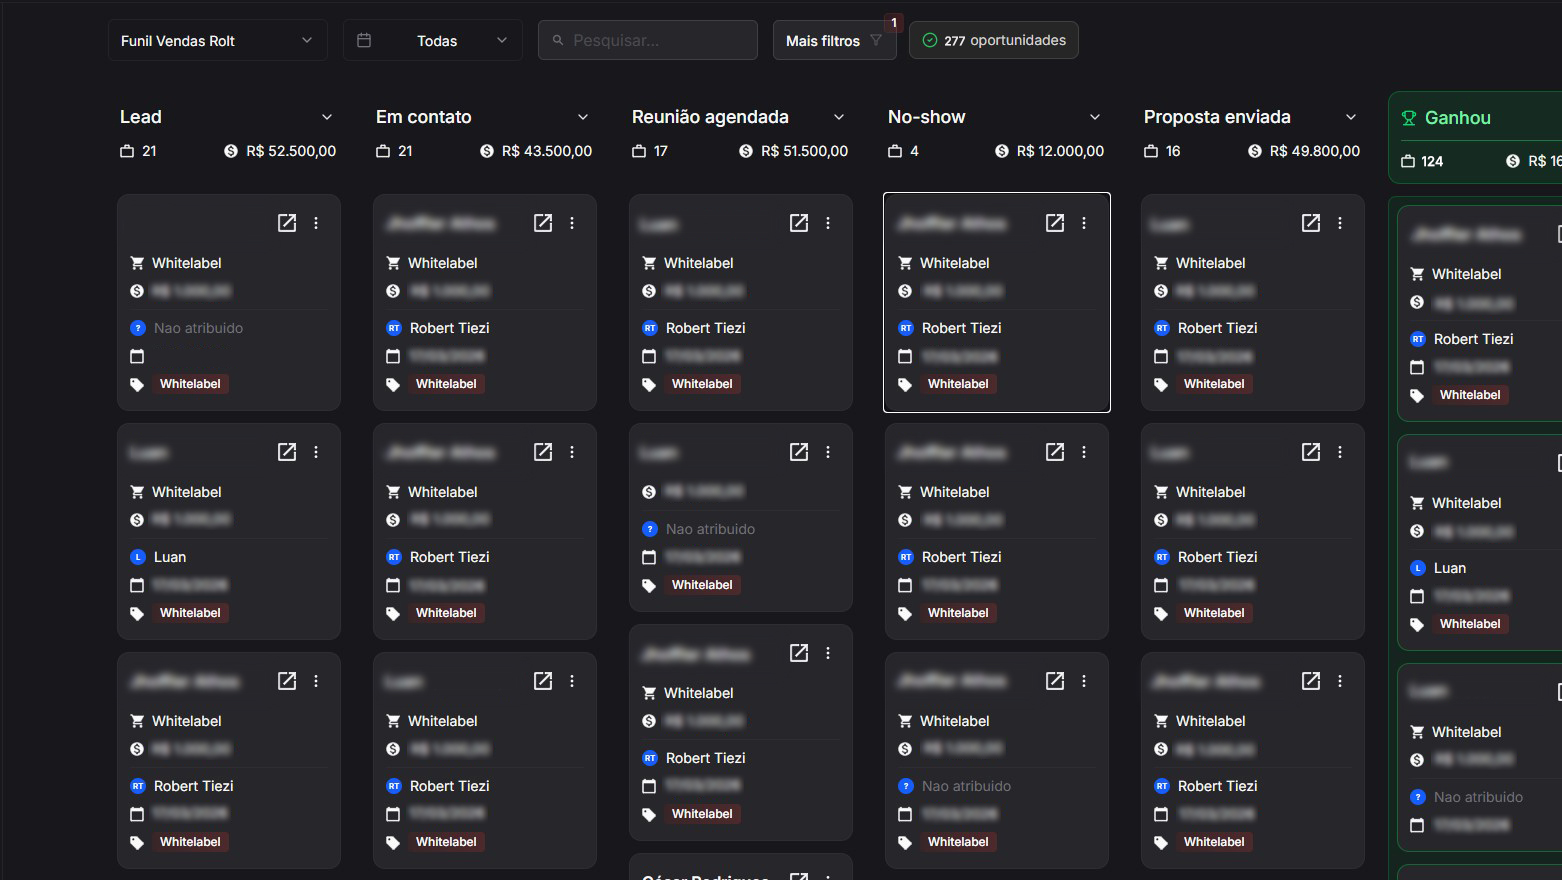Click the Proposta enviada card count 16

tap(1173, 151)
